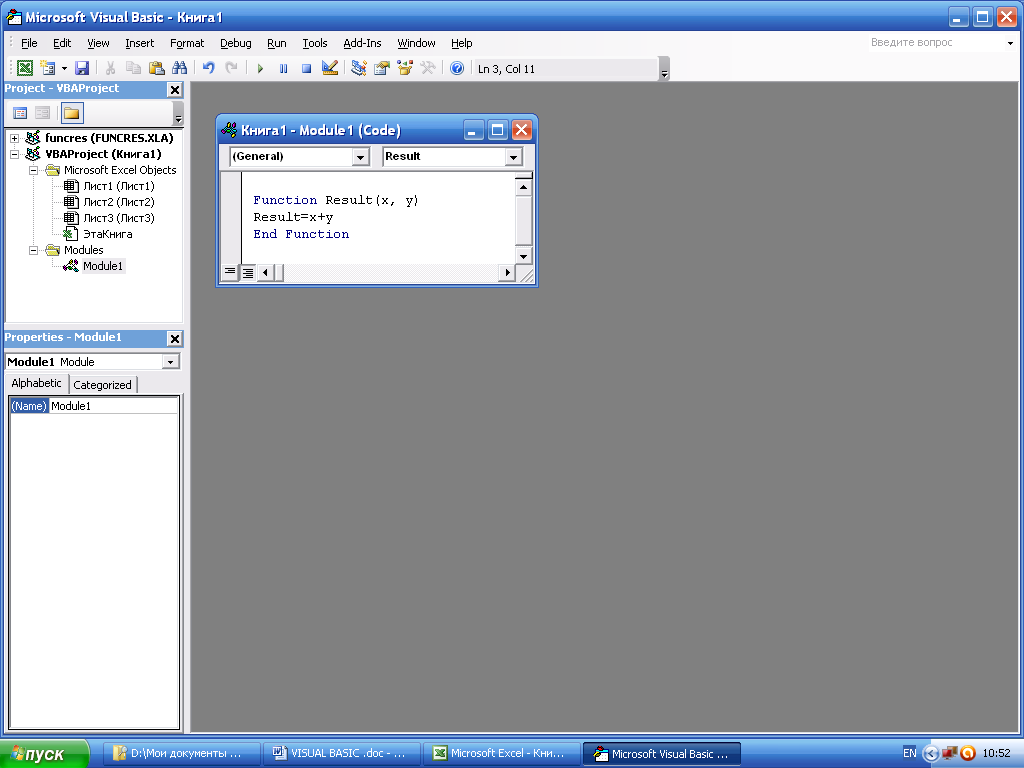This screenshot has height=768, width=1024.
Task: Switch to the Alphabetic properties tab
Action: pyautogui.click(x=37, y=383)
